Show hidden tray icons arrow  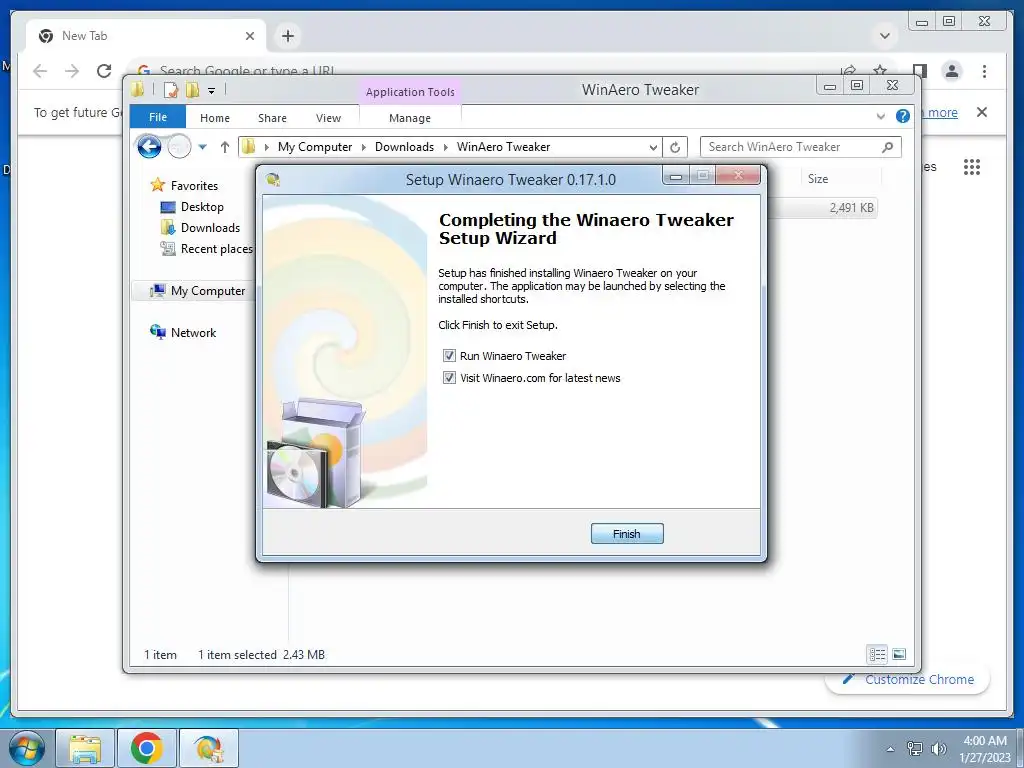(x=890, y=749)
